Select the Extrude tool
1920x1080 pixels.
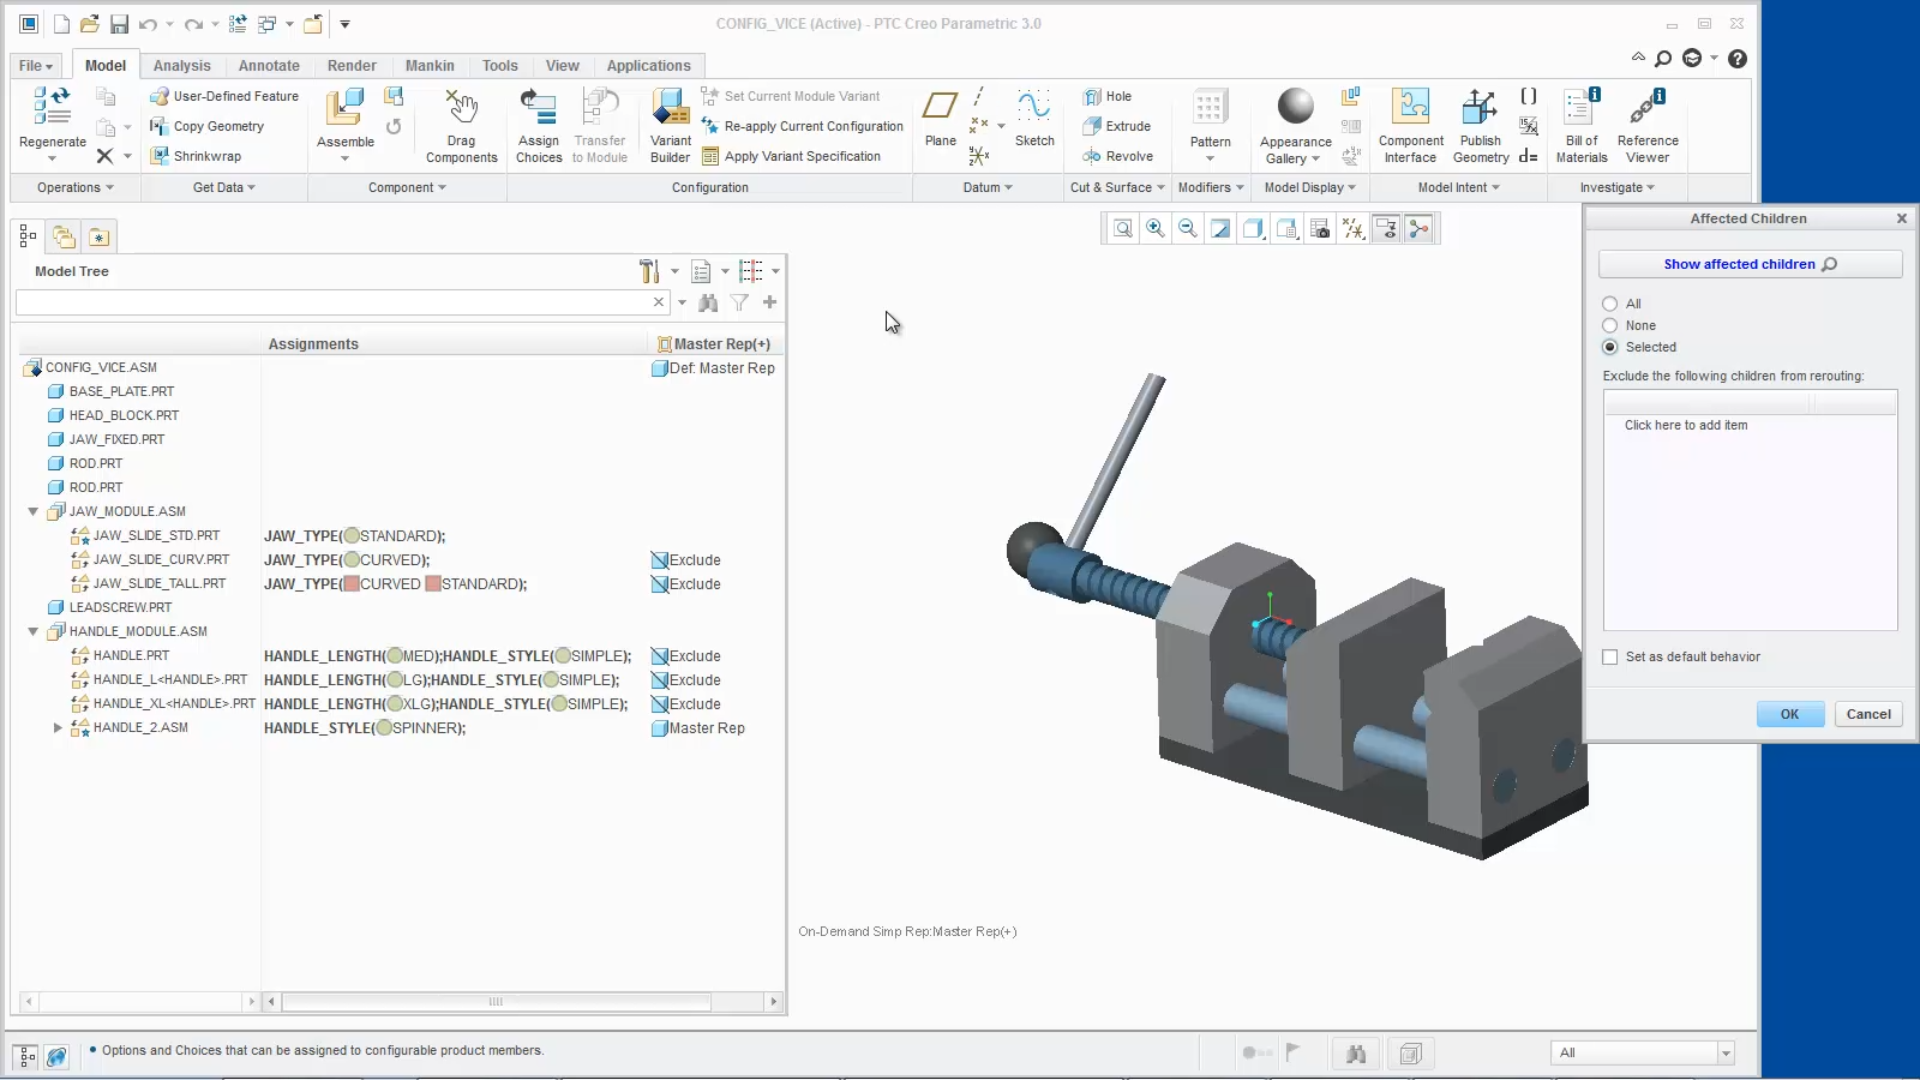pos(1118,126)
